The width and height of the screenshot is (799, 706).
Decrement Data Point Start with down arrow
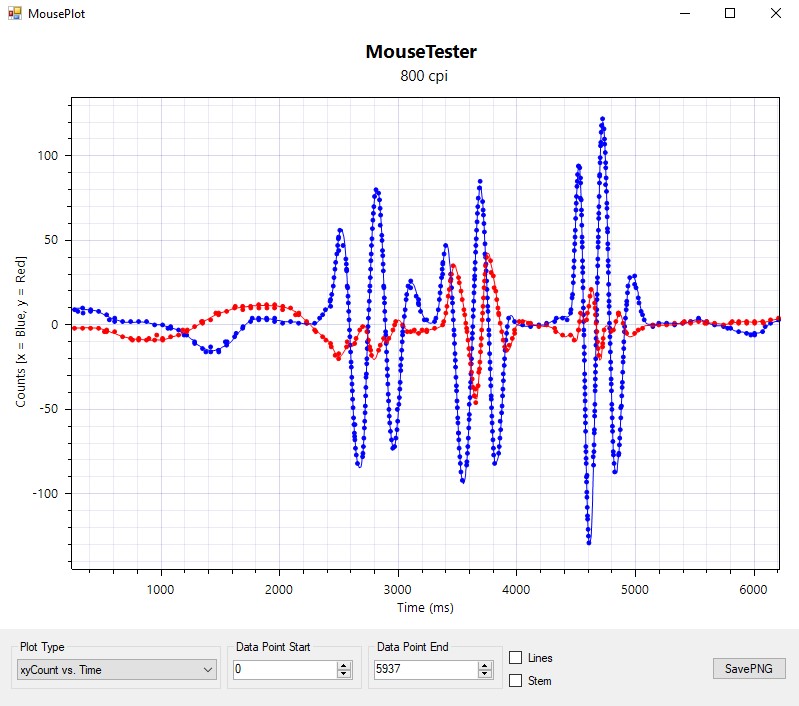click(344, 675)
